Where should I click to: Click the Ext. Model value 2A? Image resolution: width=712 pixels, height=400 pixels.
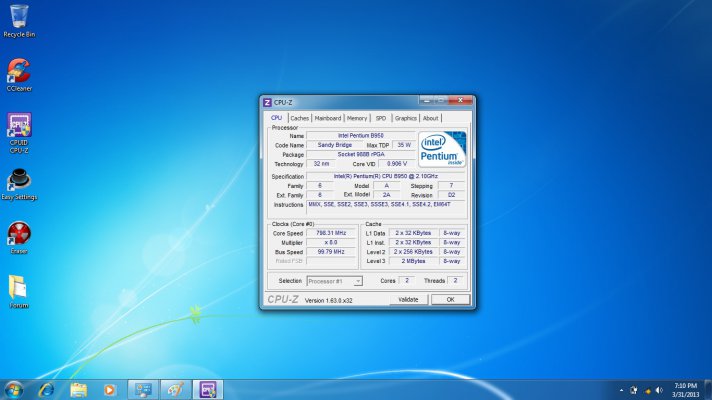click(386, 195)
